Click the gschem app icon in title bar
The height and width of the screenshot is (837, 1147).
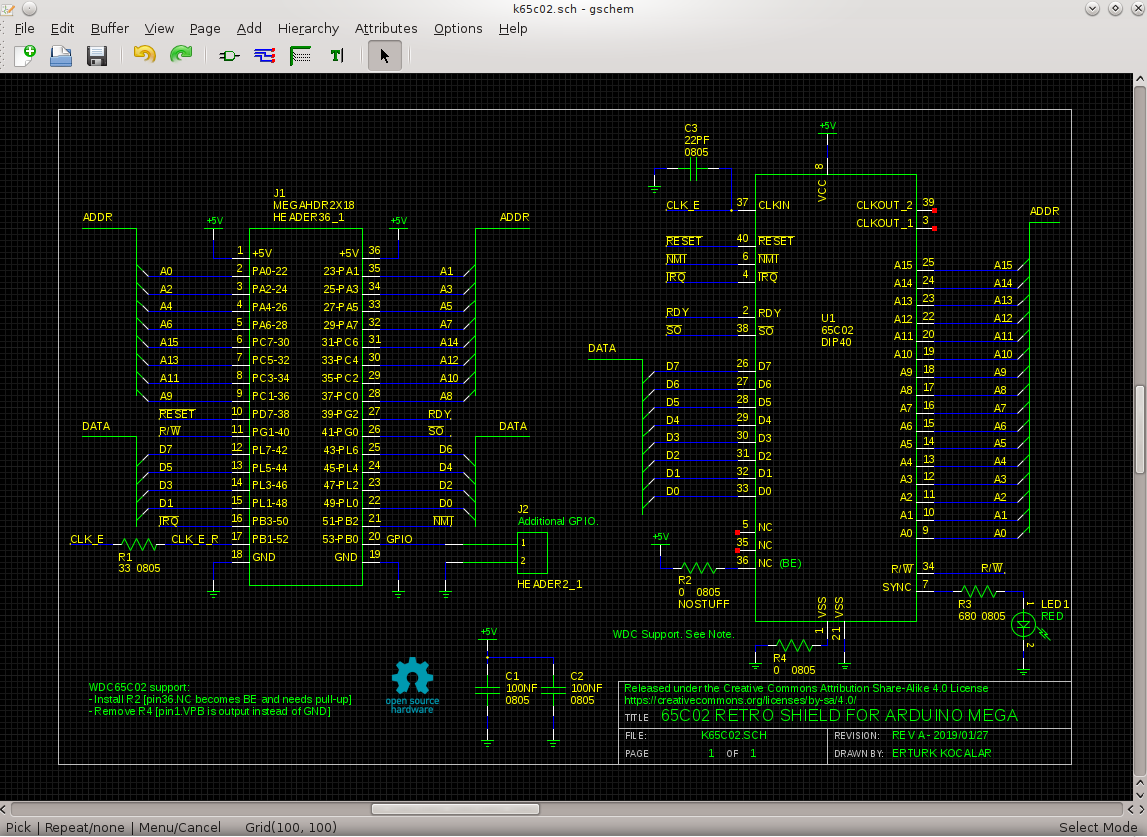tap(8, 9)
